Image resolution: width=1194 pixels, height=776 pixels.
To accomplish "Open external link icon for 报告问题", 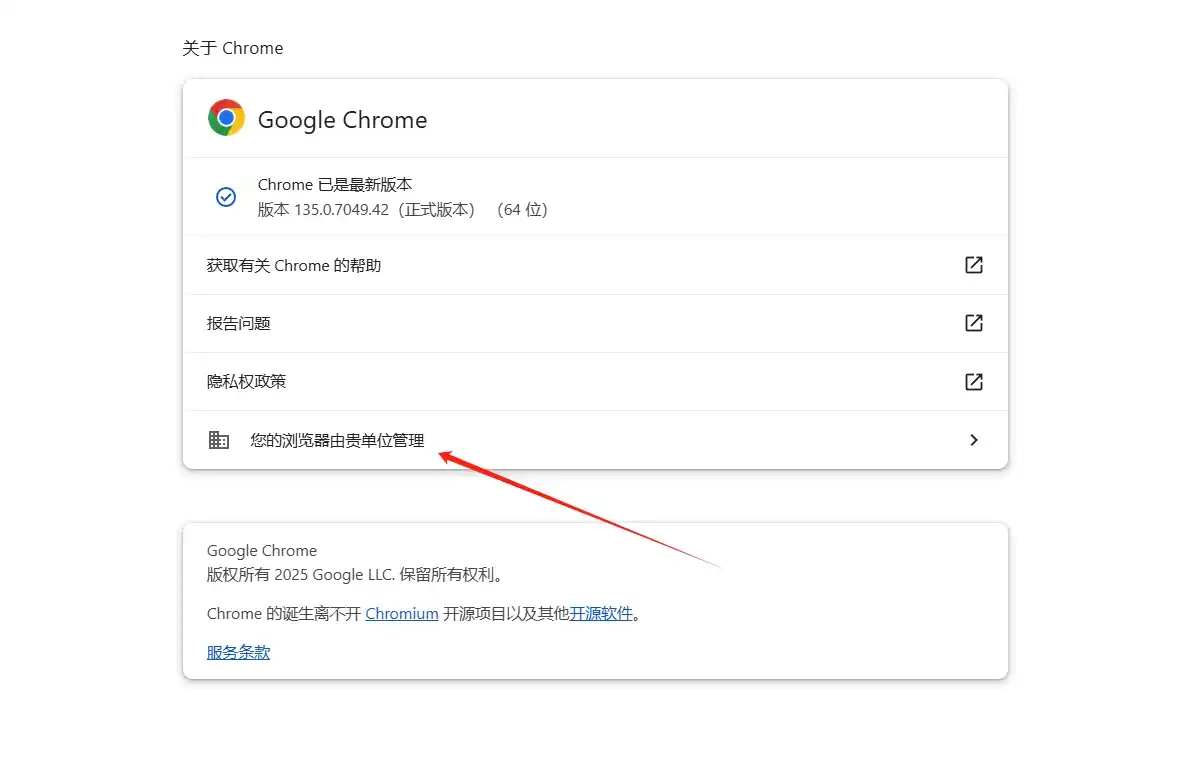I will pyautogui.click(x=973, y=323).
